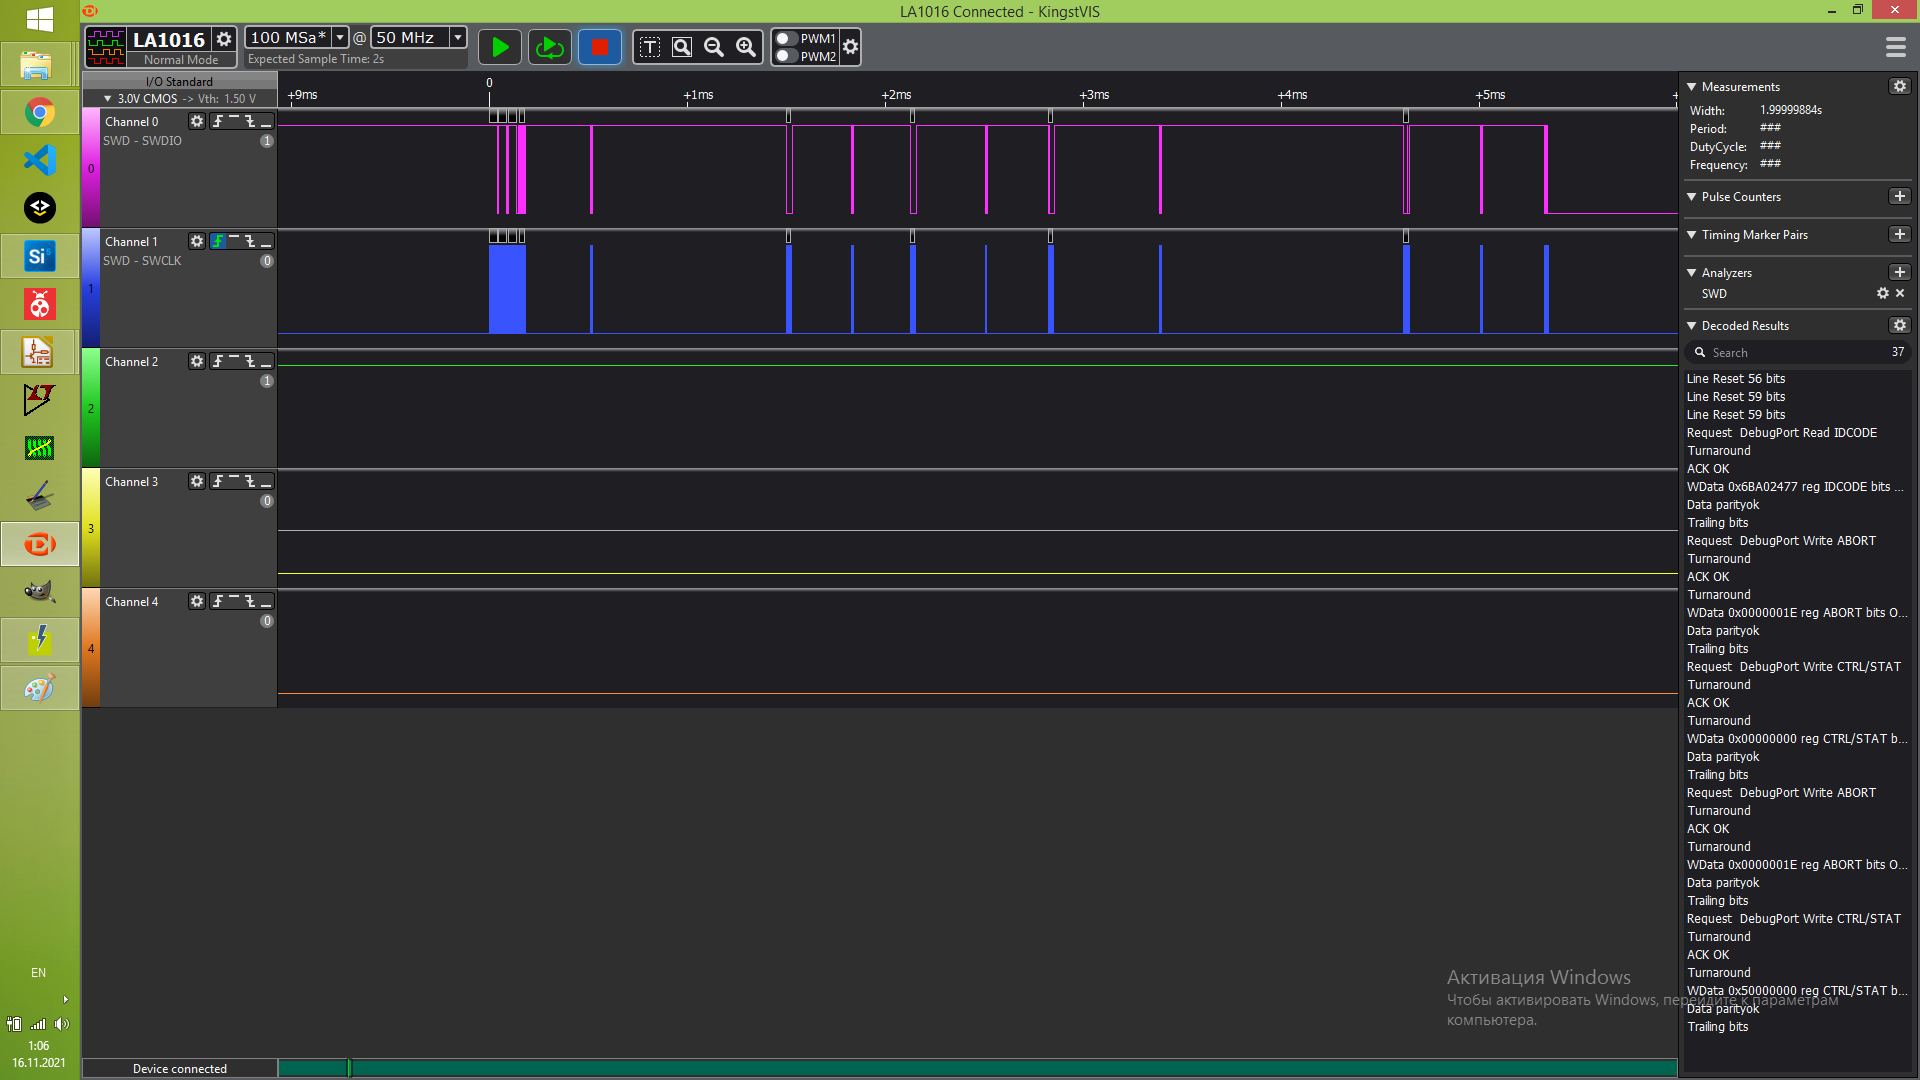Open LA1016 device settings gear
This screenshot has height=1080, width=1920.
pyautogui.click(x=224, y=39)
